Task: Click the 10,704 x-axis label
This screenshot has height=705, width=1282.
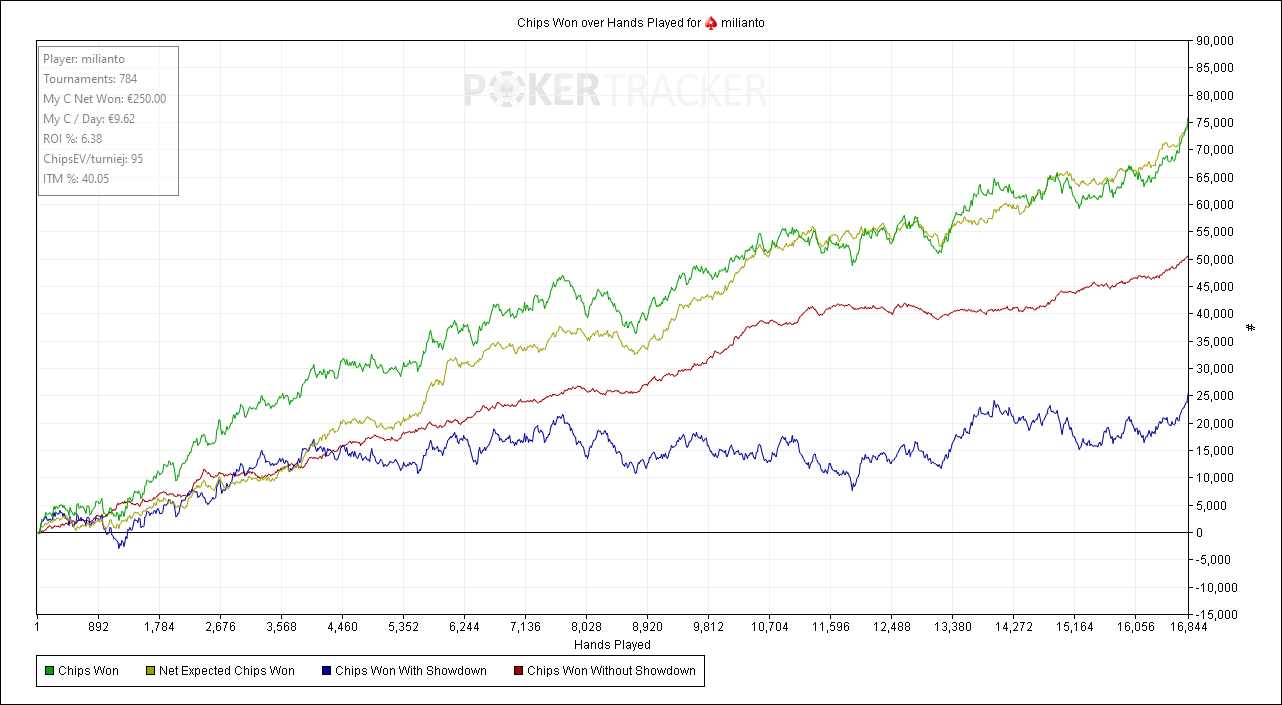Action: pos(769,628)
